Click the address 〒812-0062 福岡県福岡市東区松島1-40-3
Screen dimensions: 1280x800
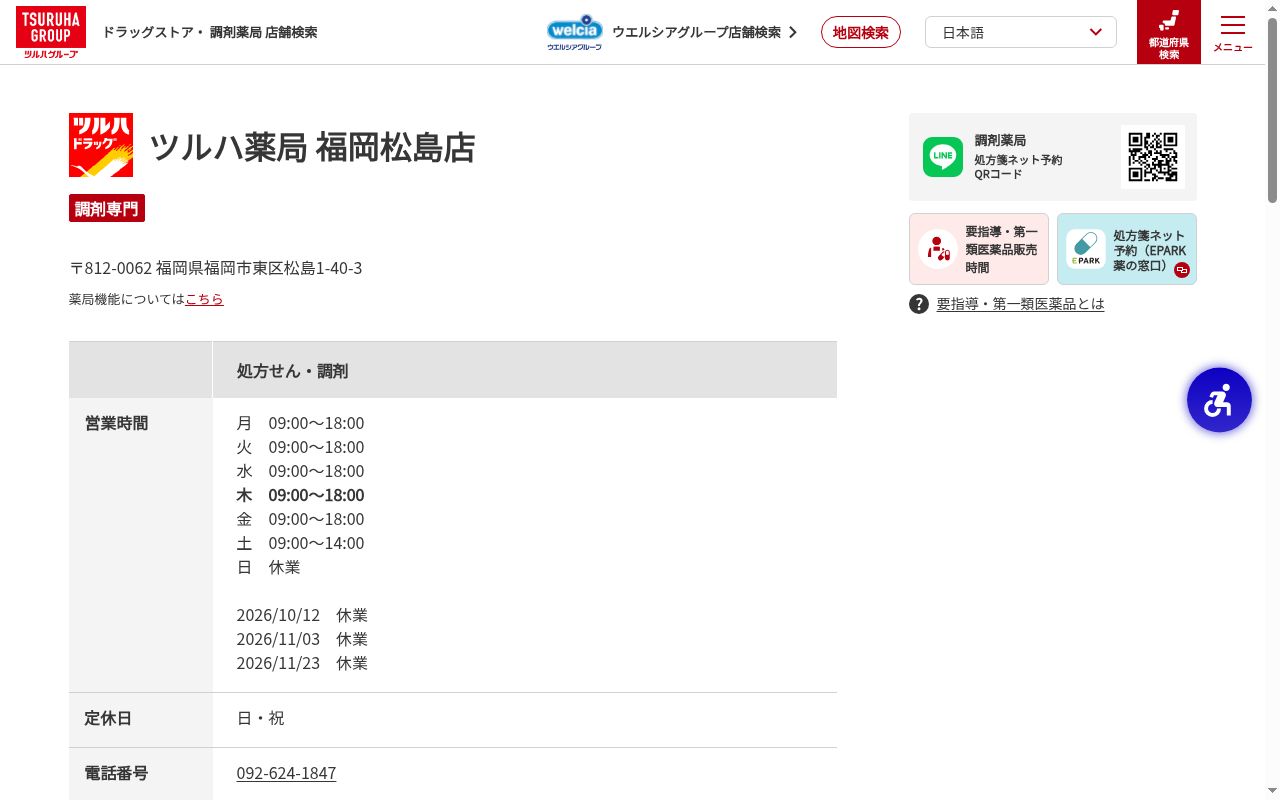[216, 268]
